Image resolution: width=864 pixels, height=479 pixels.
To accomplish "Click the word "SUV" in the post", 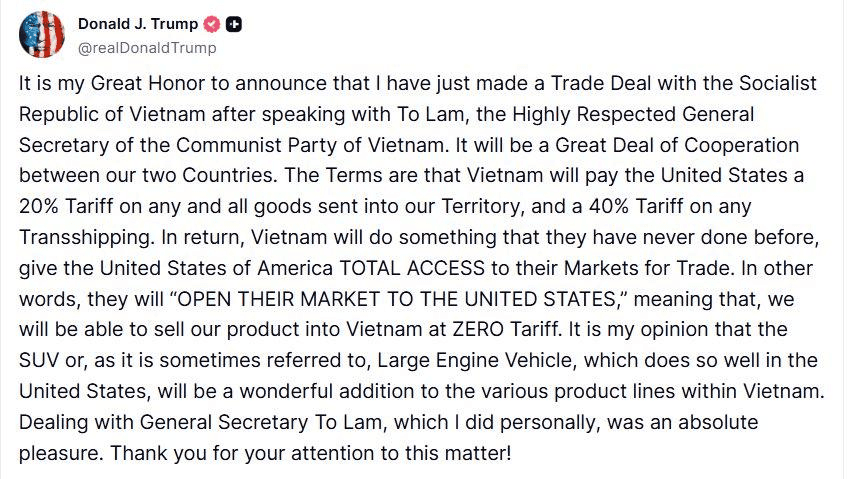I will click(x=39, y=360).
